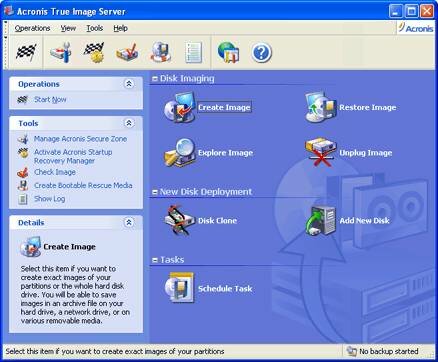This screenshot has height=362, width=438.
Task: Select the Schedule Task label
Action: tap(225, 288)
